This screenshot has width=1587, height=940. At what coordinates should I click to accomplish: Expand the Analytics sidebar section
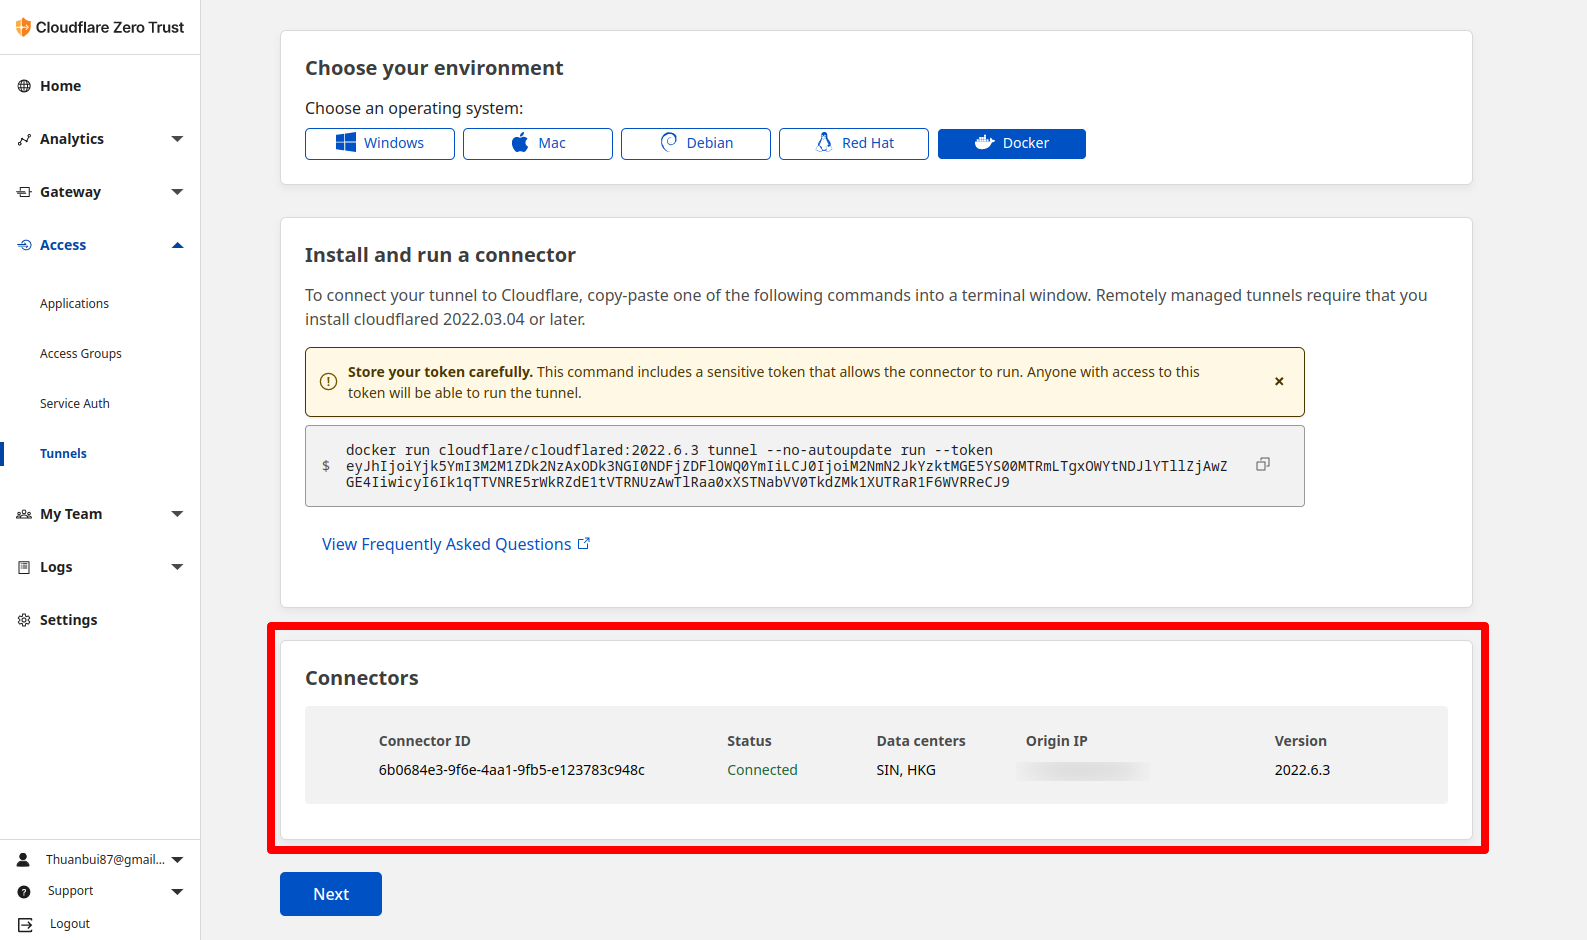coord(177,139)
